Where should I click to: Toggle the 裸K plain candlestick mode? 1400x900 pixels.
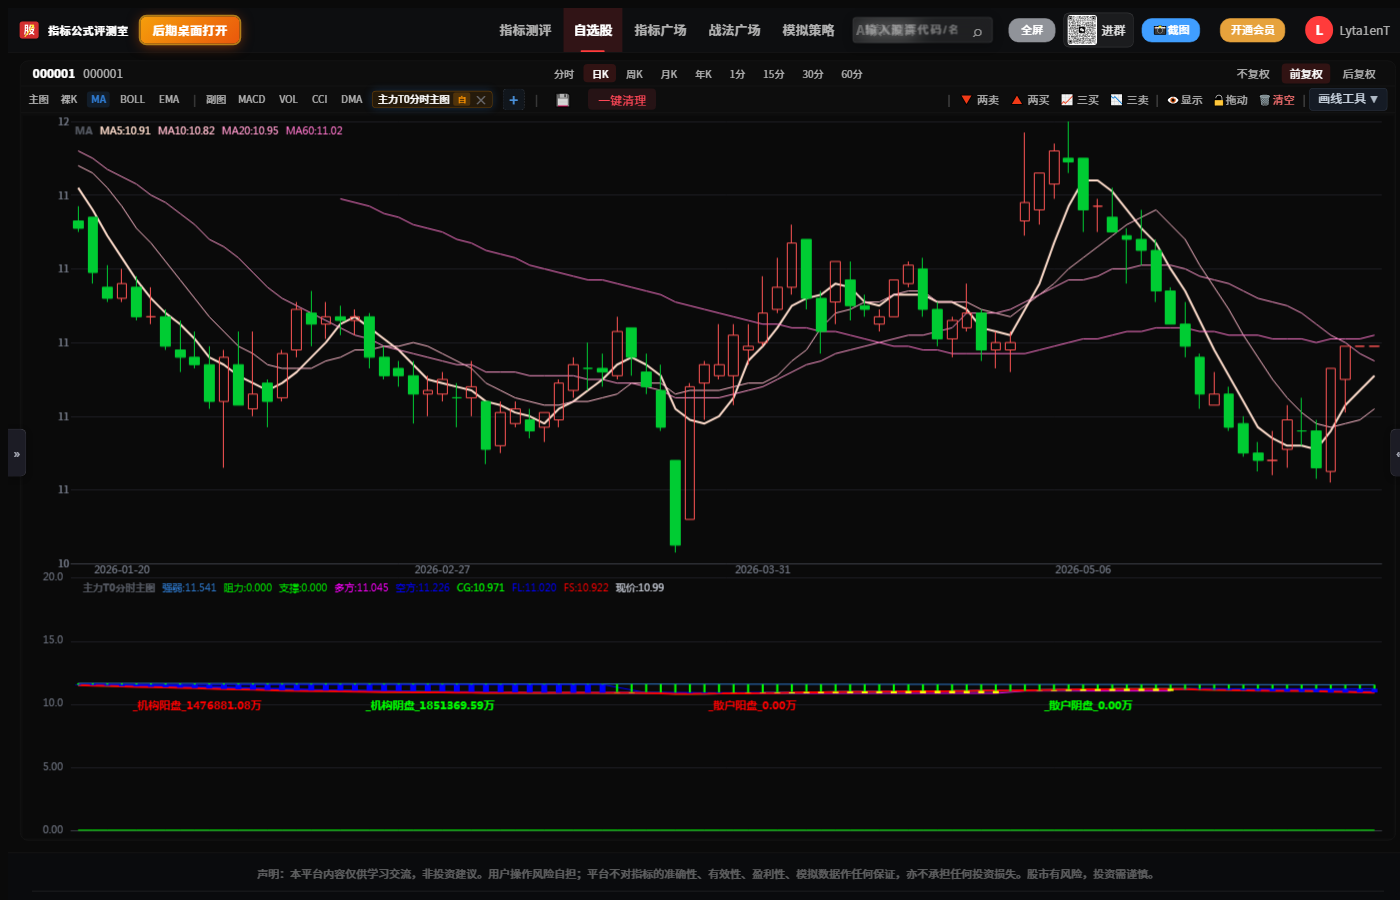point(68,99)
